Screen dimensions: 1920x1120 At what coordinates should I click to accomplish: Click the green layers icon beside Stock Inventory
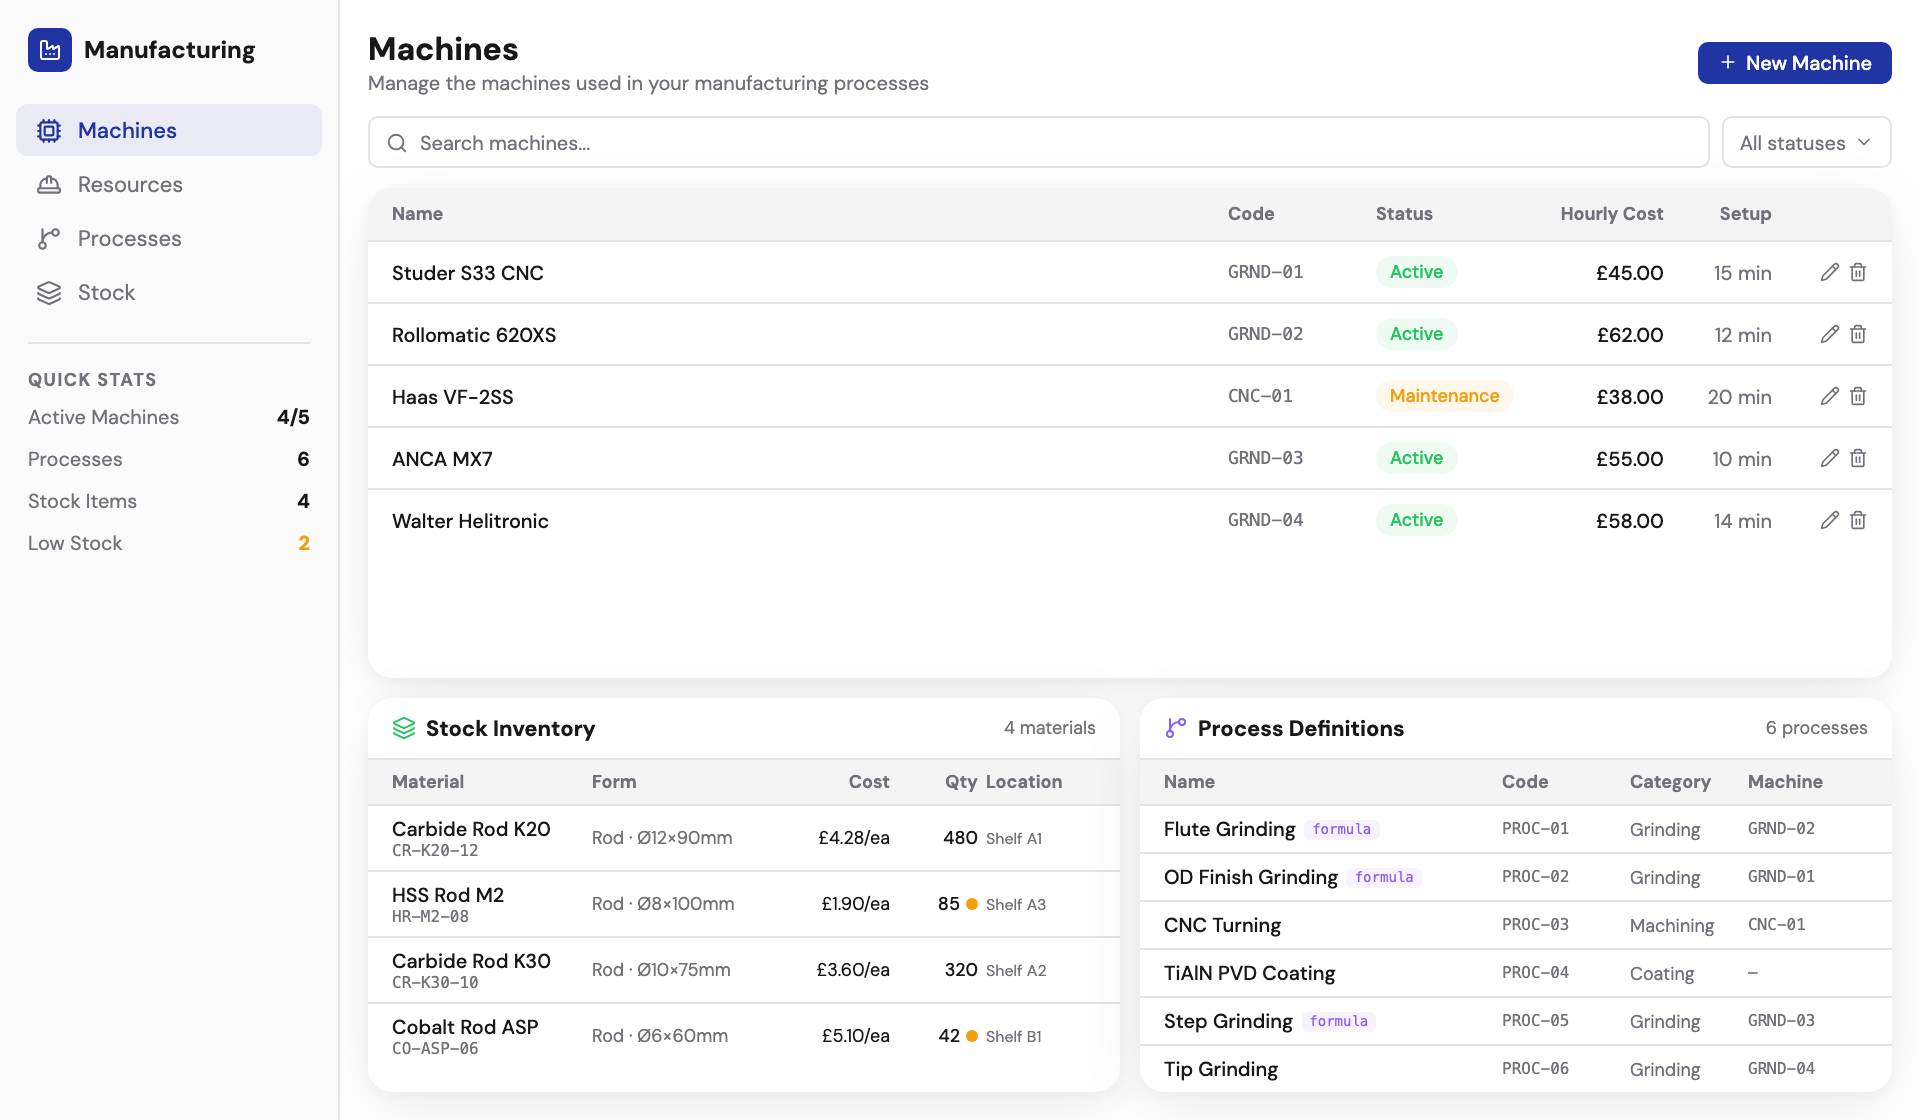(404, 728)
